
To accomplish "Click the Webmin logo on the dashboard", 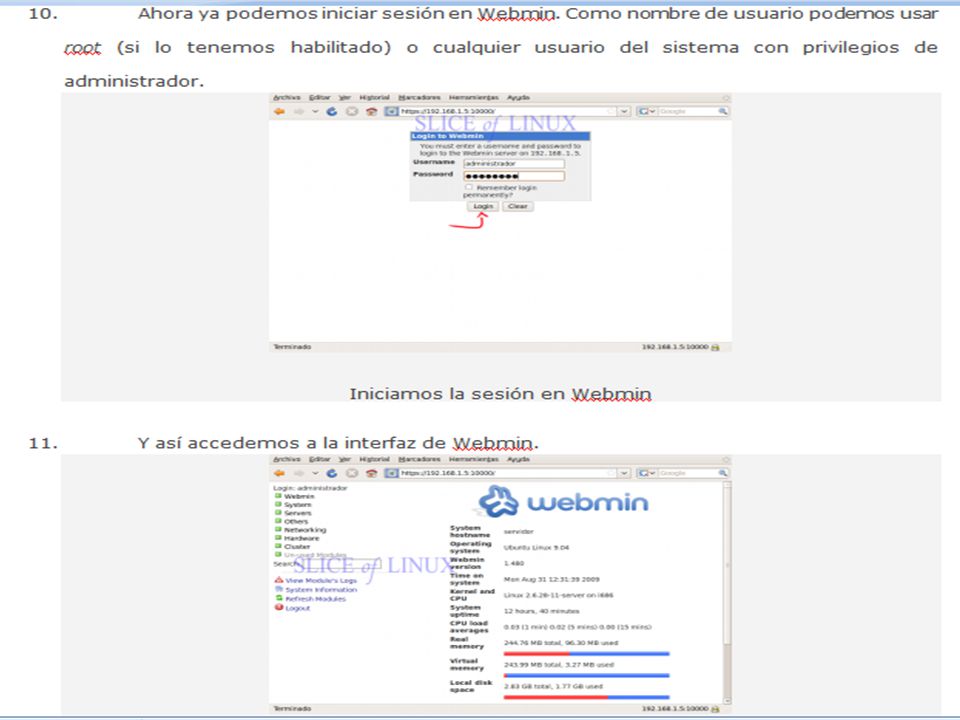I will [563, 502].
